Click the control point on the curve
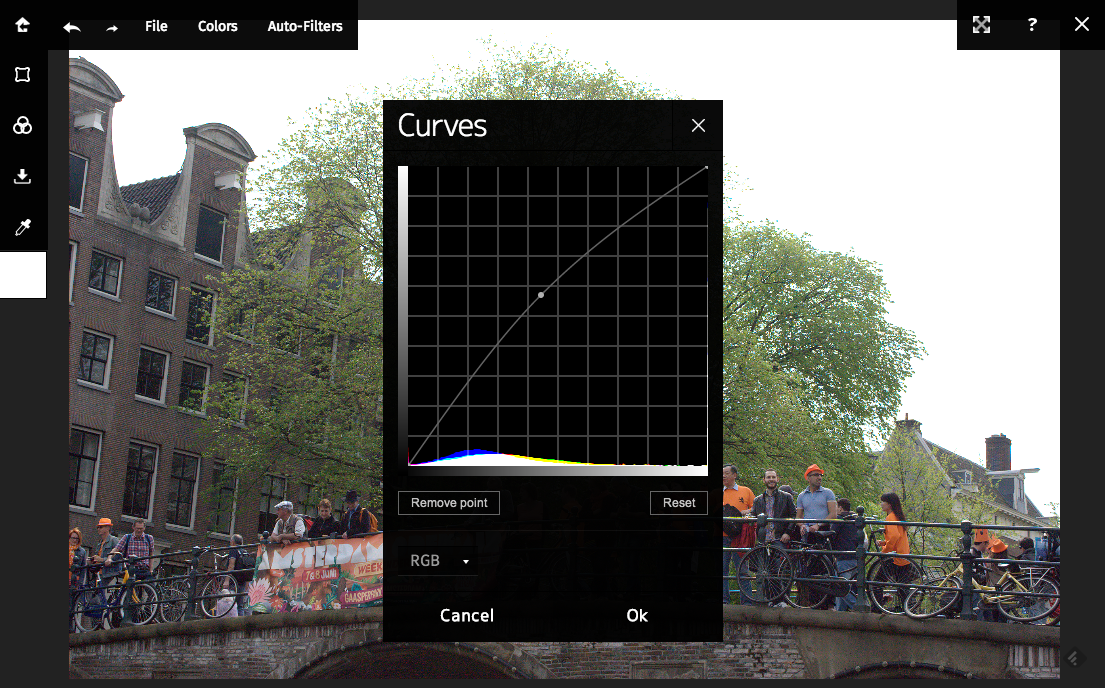Screen dimensions: 1105x688 point(541,295)
